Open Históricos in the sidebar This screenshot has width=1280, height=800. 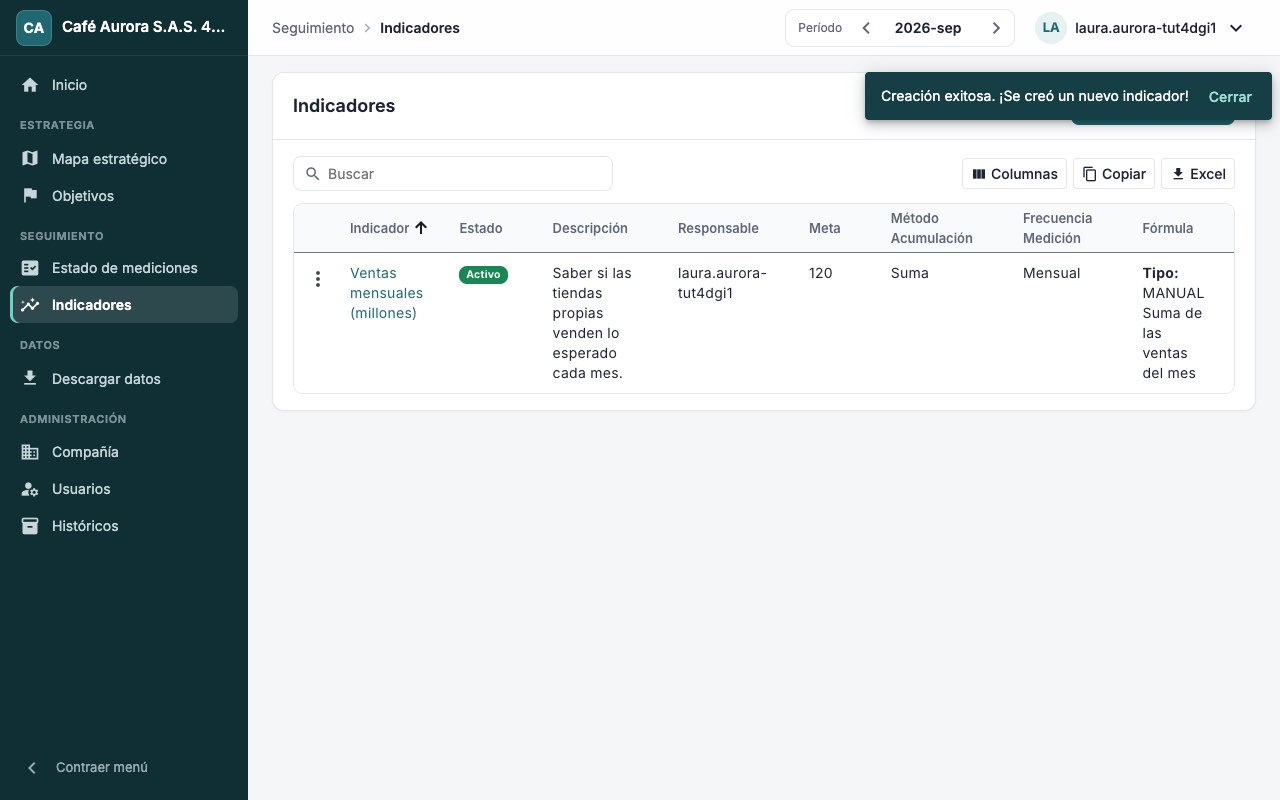coord(124,526)
